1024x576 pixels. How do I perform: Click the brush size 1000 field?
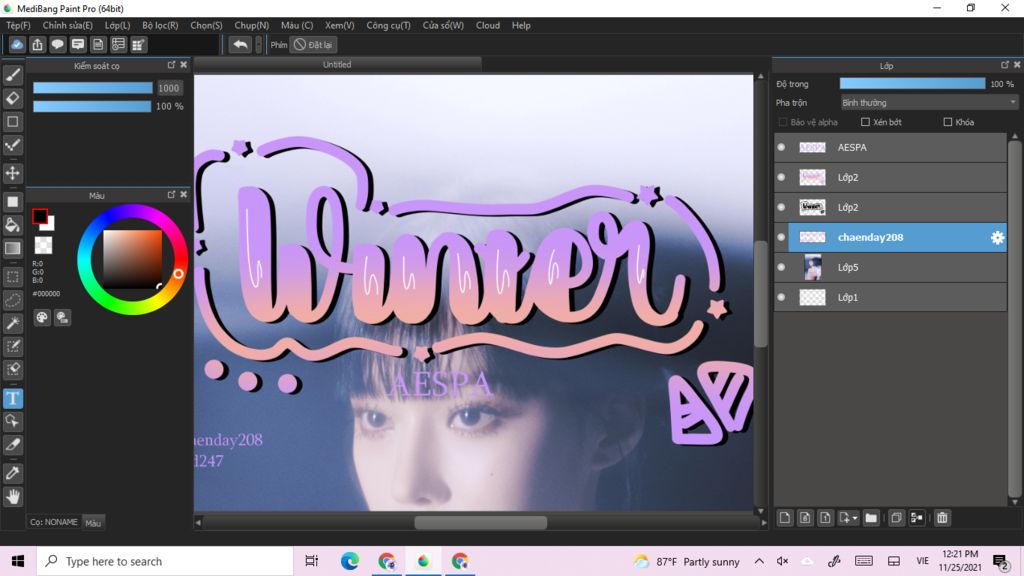pyautogui.click(x=169, y=88)
